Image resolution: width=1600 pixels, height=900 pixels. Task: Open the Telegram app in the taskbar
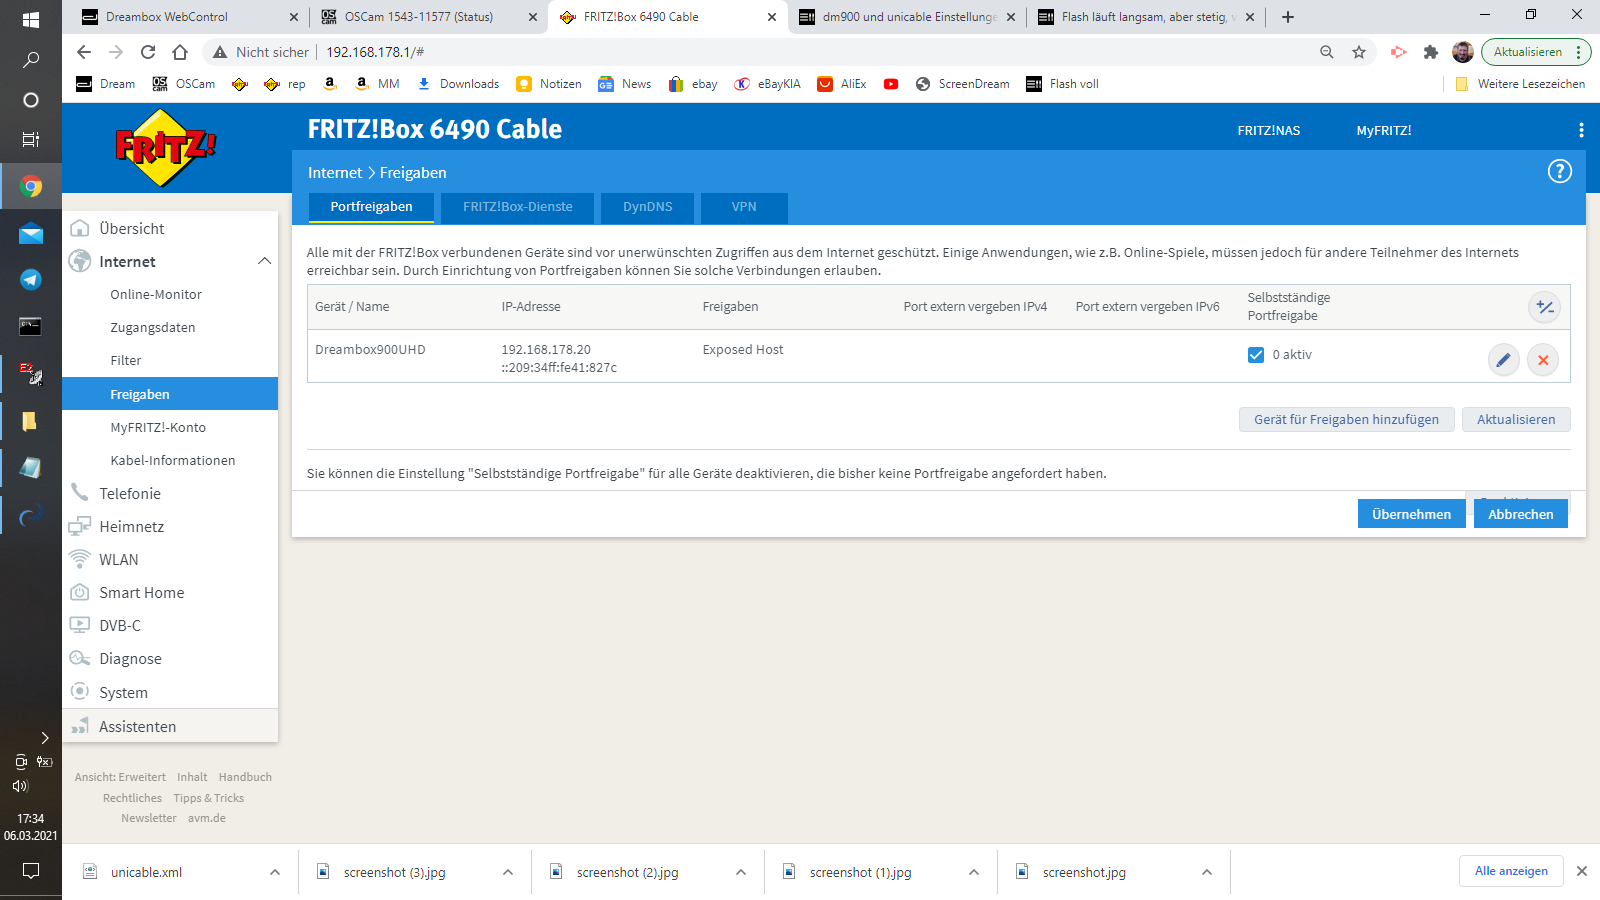click(31, 280)
